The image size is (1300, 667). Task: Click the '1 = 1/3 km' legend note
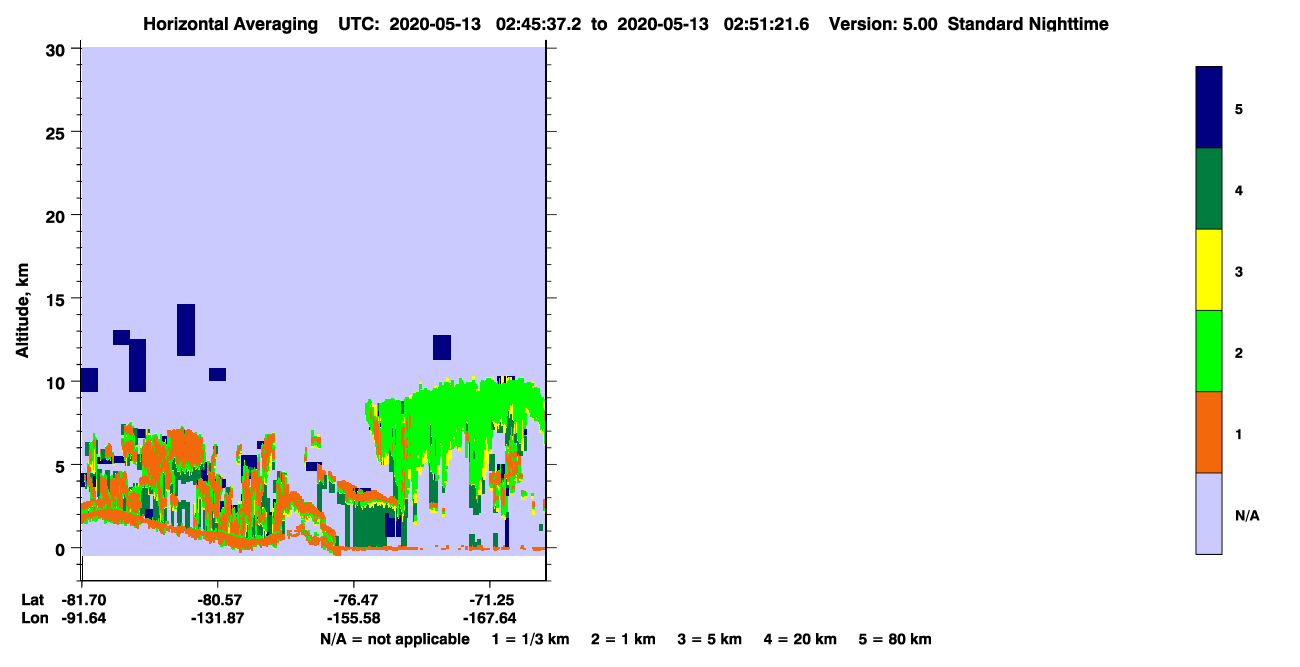click(x=530, y=639)
